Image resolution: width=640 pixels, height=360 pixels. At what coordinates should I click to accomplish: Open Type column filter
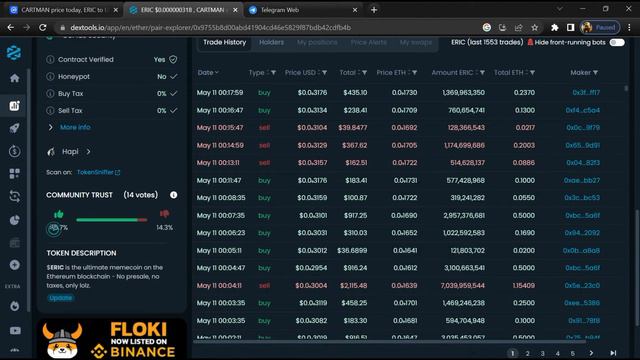pyautogui.click(x=273, y=73)
